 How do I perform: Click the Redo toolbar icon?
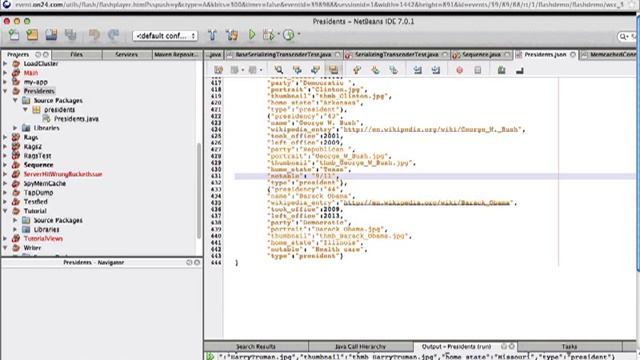pyautogui.click(x=113, y=35)
